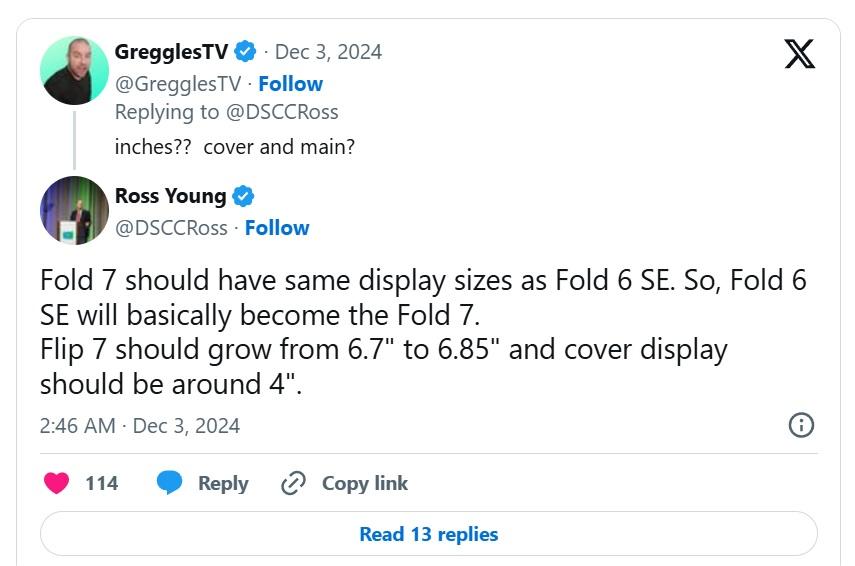Click the @GregglesTV handle
The image size is (855, 566).
click(x=178, y=84)
